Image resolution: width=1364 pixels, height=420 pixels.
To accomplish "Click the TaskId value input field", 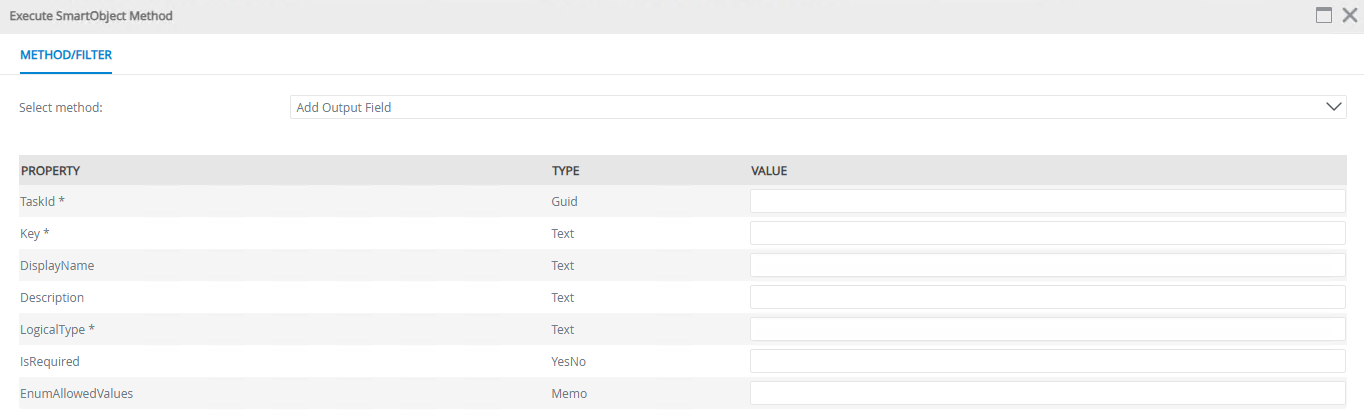I will click(1047, 201).
